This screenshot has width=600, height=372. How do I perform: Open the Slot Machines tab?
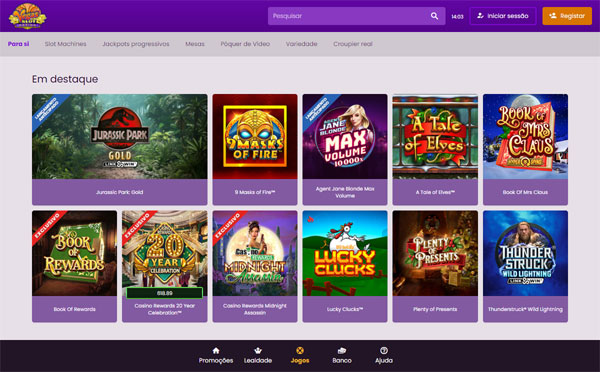(65, 44)
